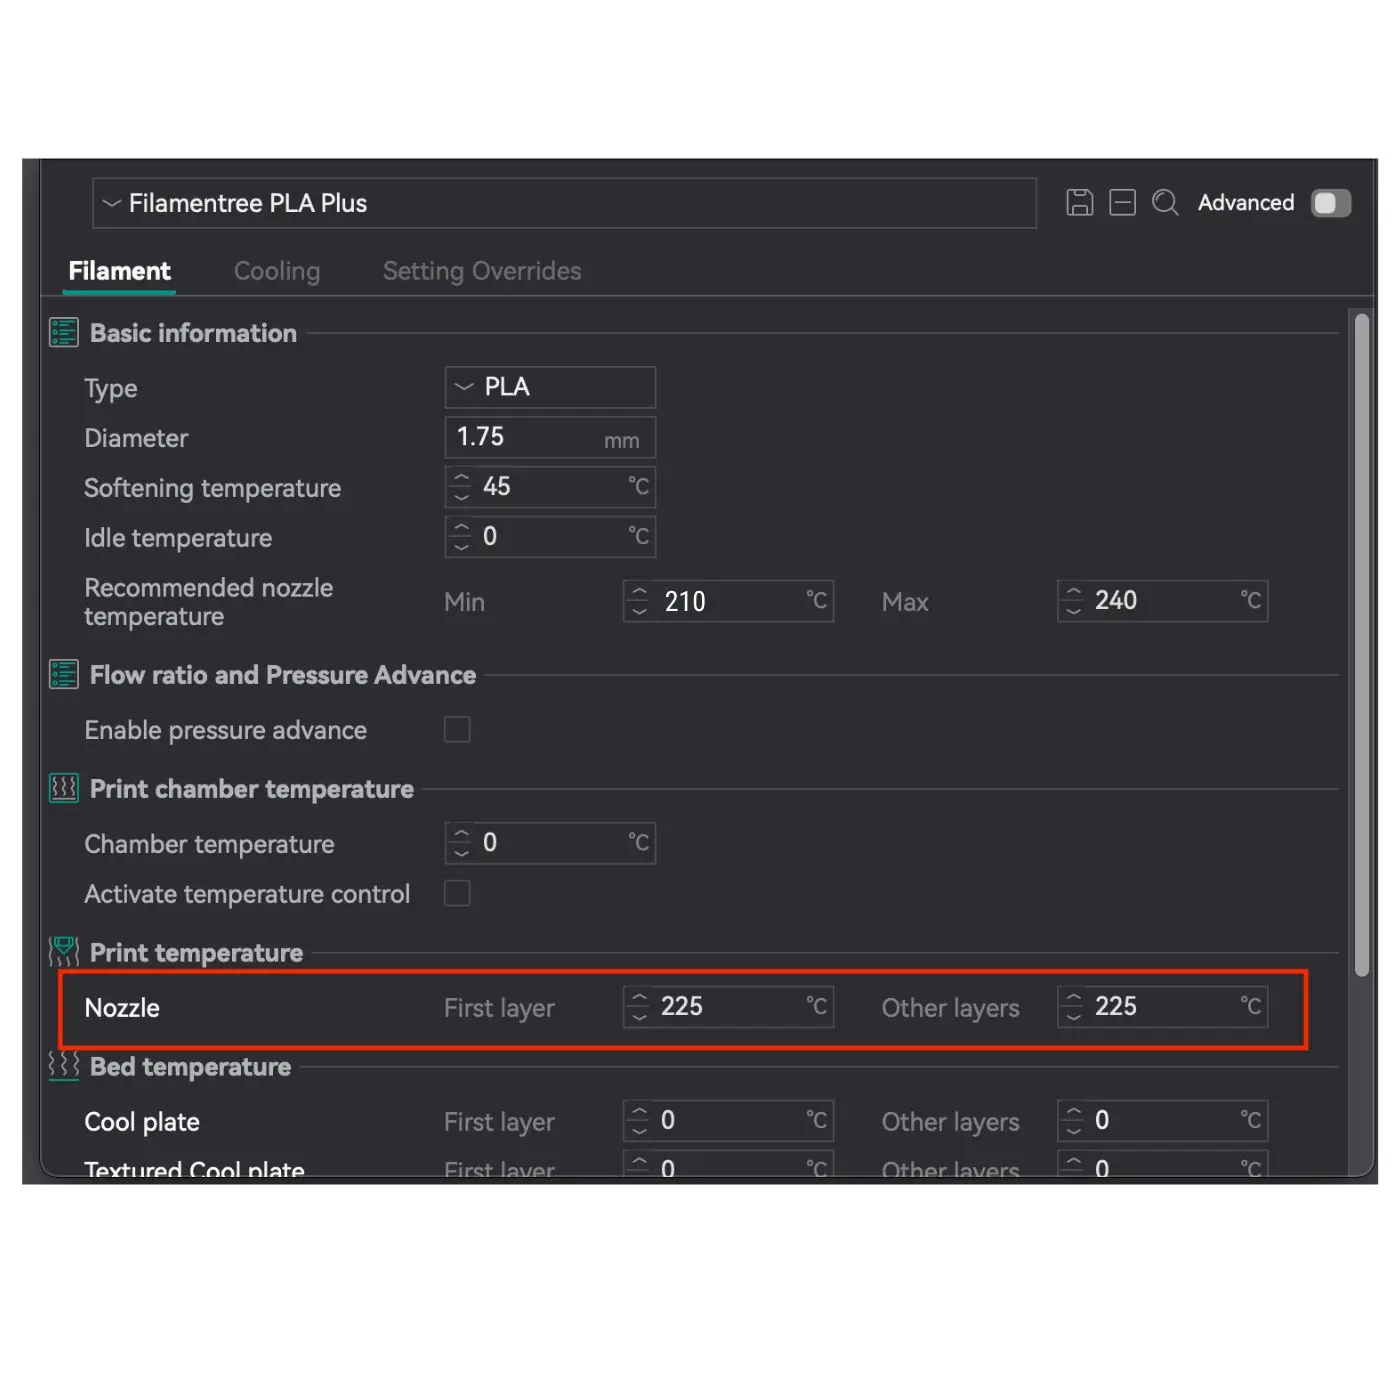Click the Print temperature nozzle icon
Viewport: 1400px width, 1400px height.
[64, 952]
